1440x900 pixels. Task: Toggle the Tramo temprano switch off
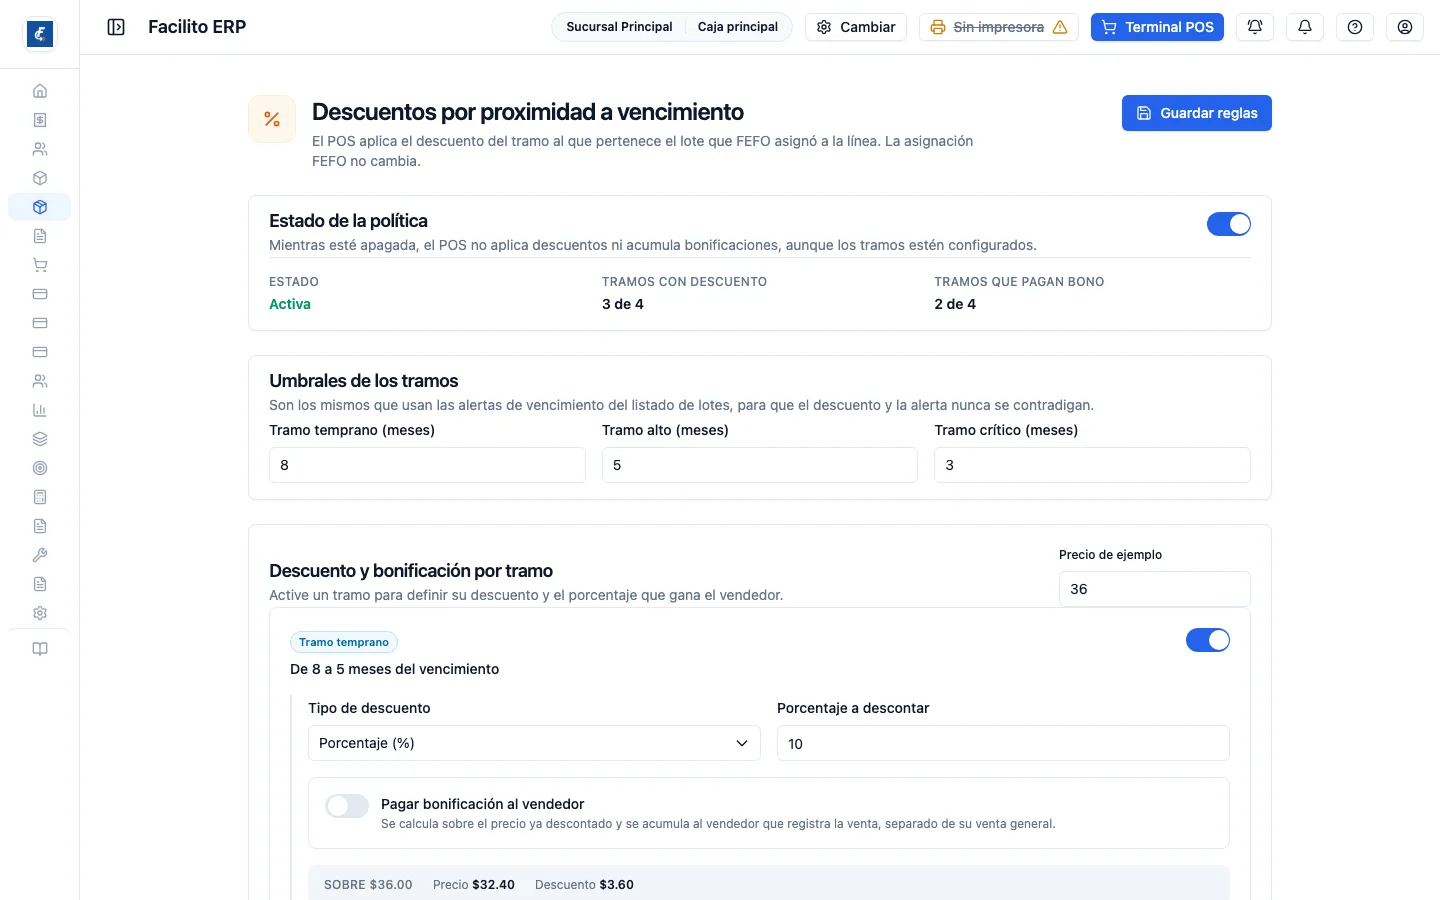click(x=1208, y=640)
